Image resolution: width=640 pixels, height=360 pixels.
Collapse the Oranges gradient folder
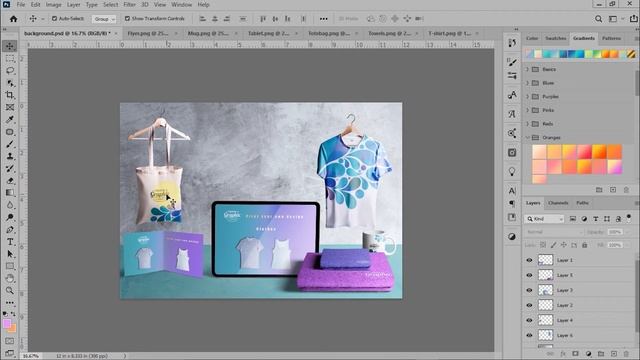(527, 138)
